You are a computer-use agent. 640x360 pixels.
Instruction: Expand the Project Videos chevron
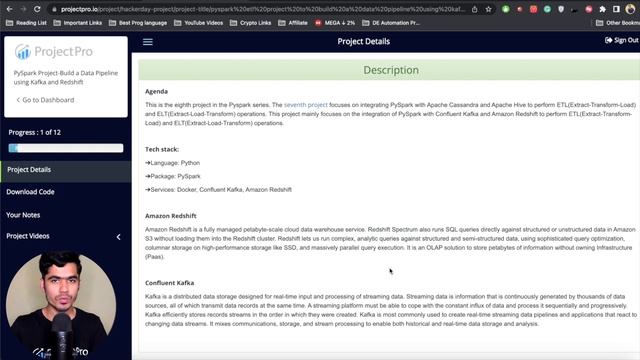118,237
